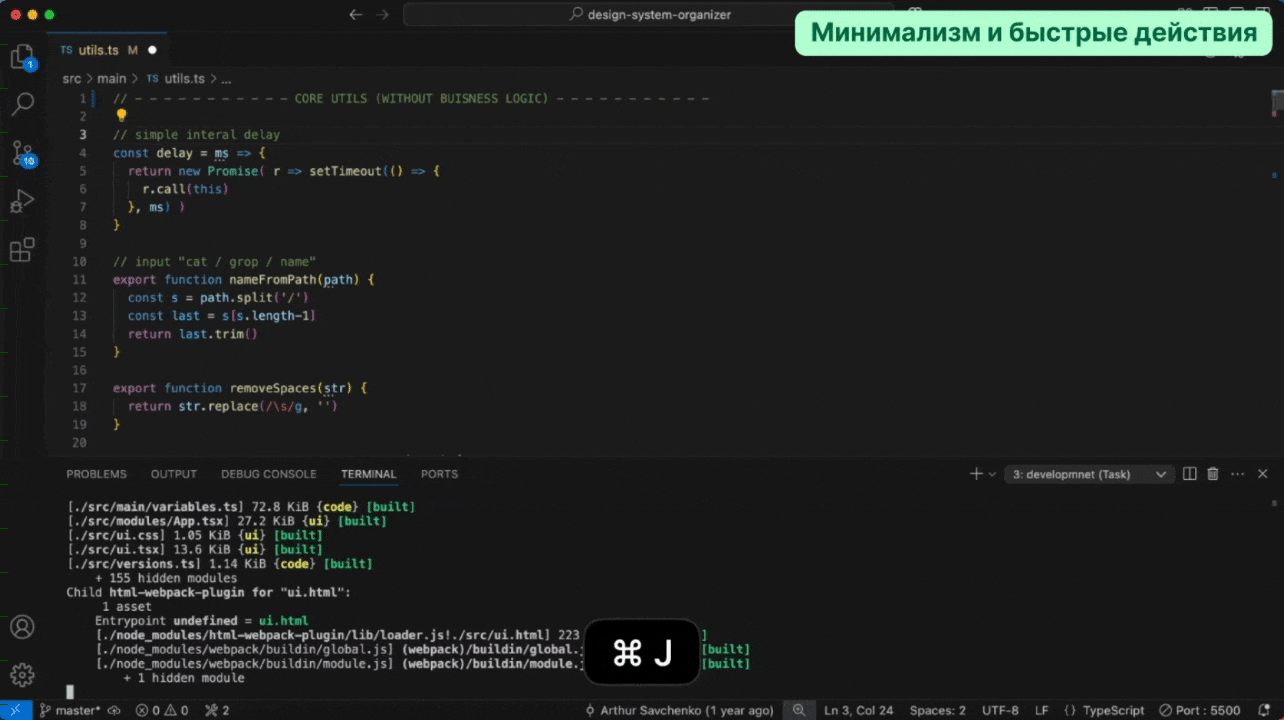Click the './src/ui.css' terminal line
Viewport: 1284px width, 720px height.
(x=194, y=535)
